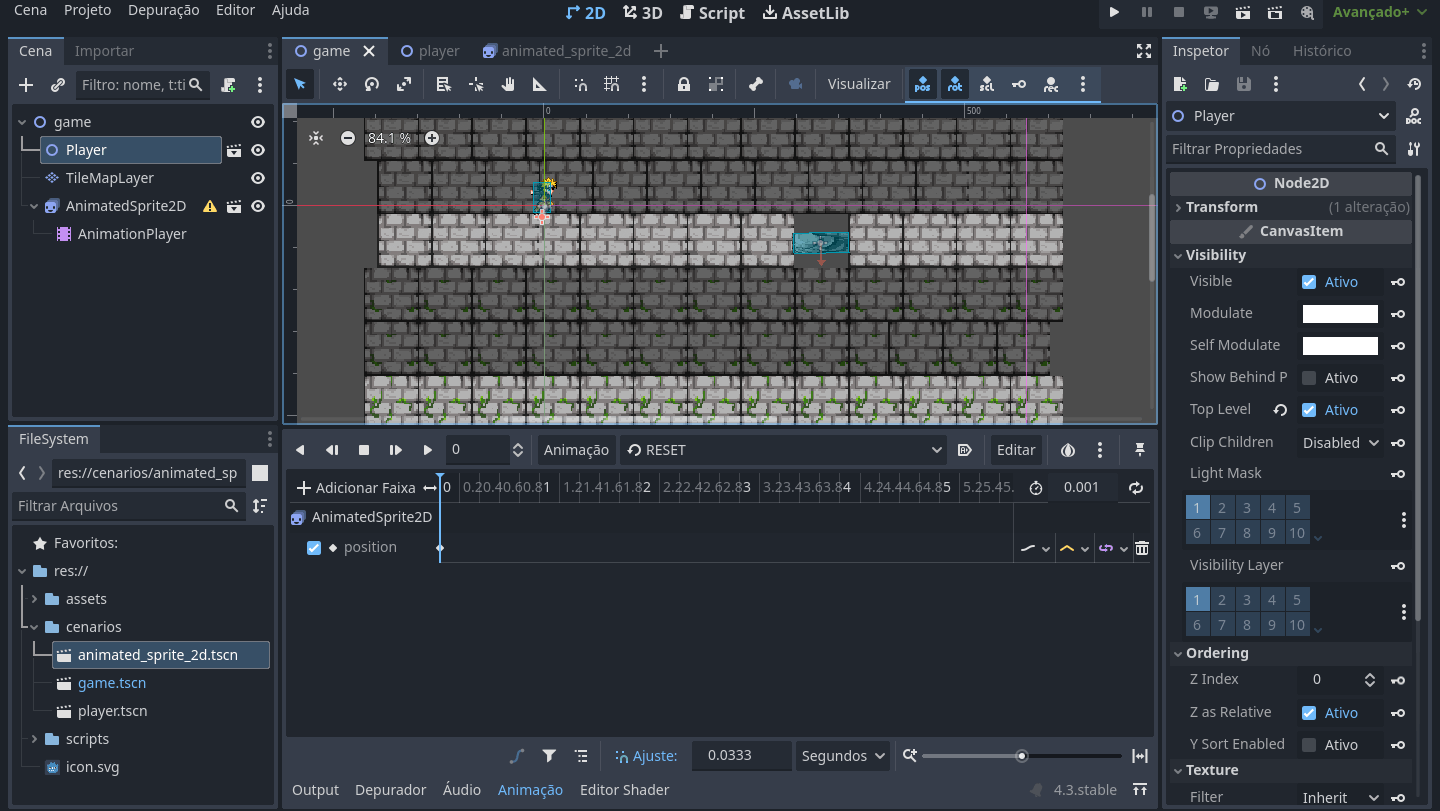This screenshot has height=811, width=1440.
Task: Open the Filter Inherit dropdown
Action: [x=1341, y=797]
